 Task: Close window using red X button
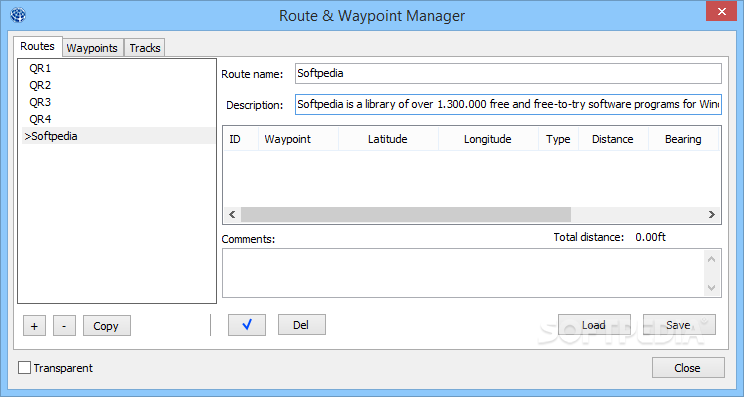pyautogui.click(x=721, y=11)
